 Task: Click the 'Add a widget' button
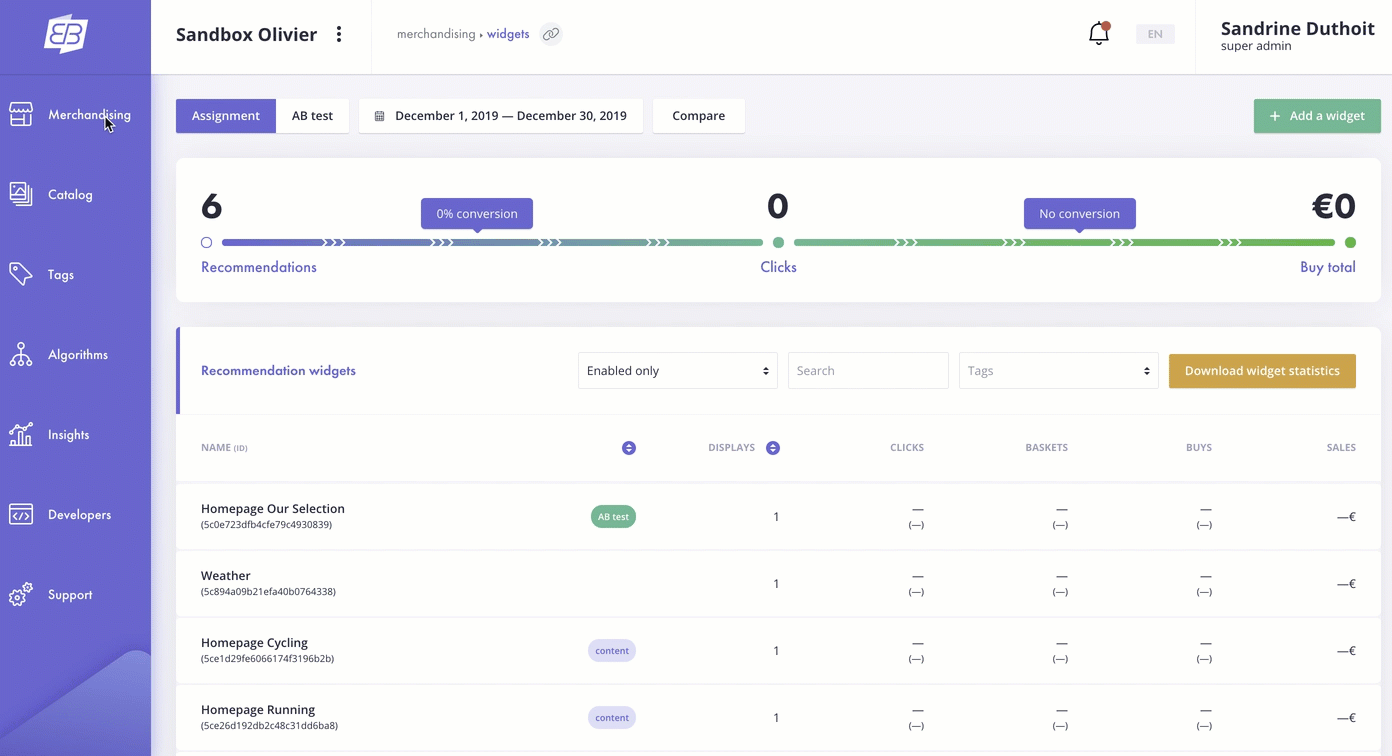coord(1316,116)
